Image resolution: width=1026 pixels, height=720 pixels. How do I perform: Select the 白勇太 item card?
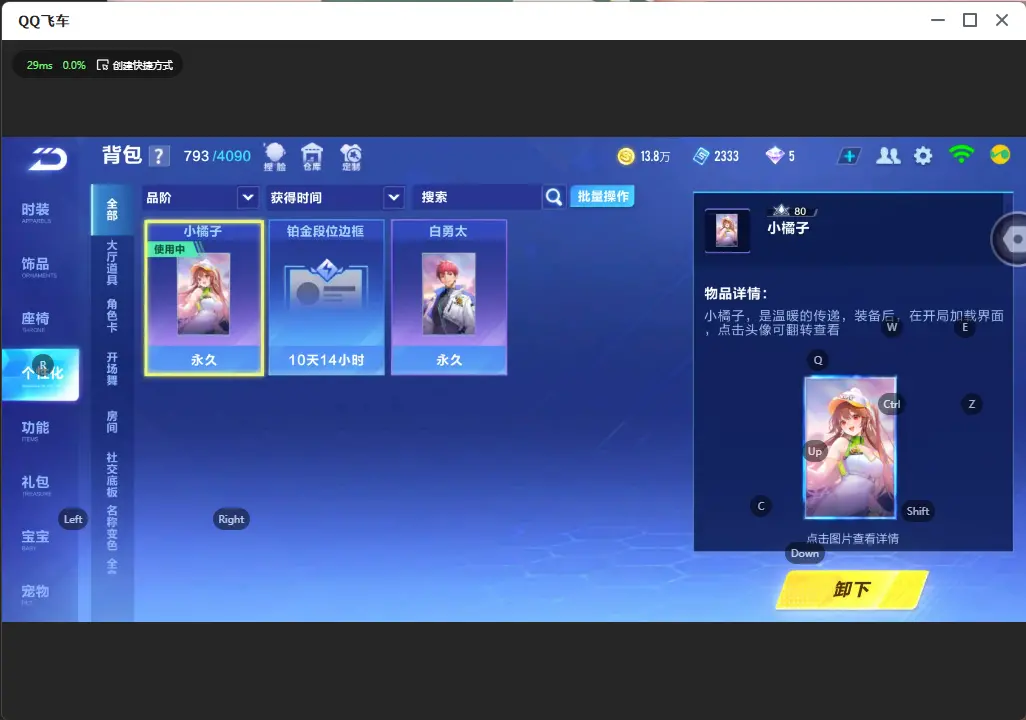[x=449, y=298]
